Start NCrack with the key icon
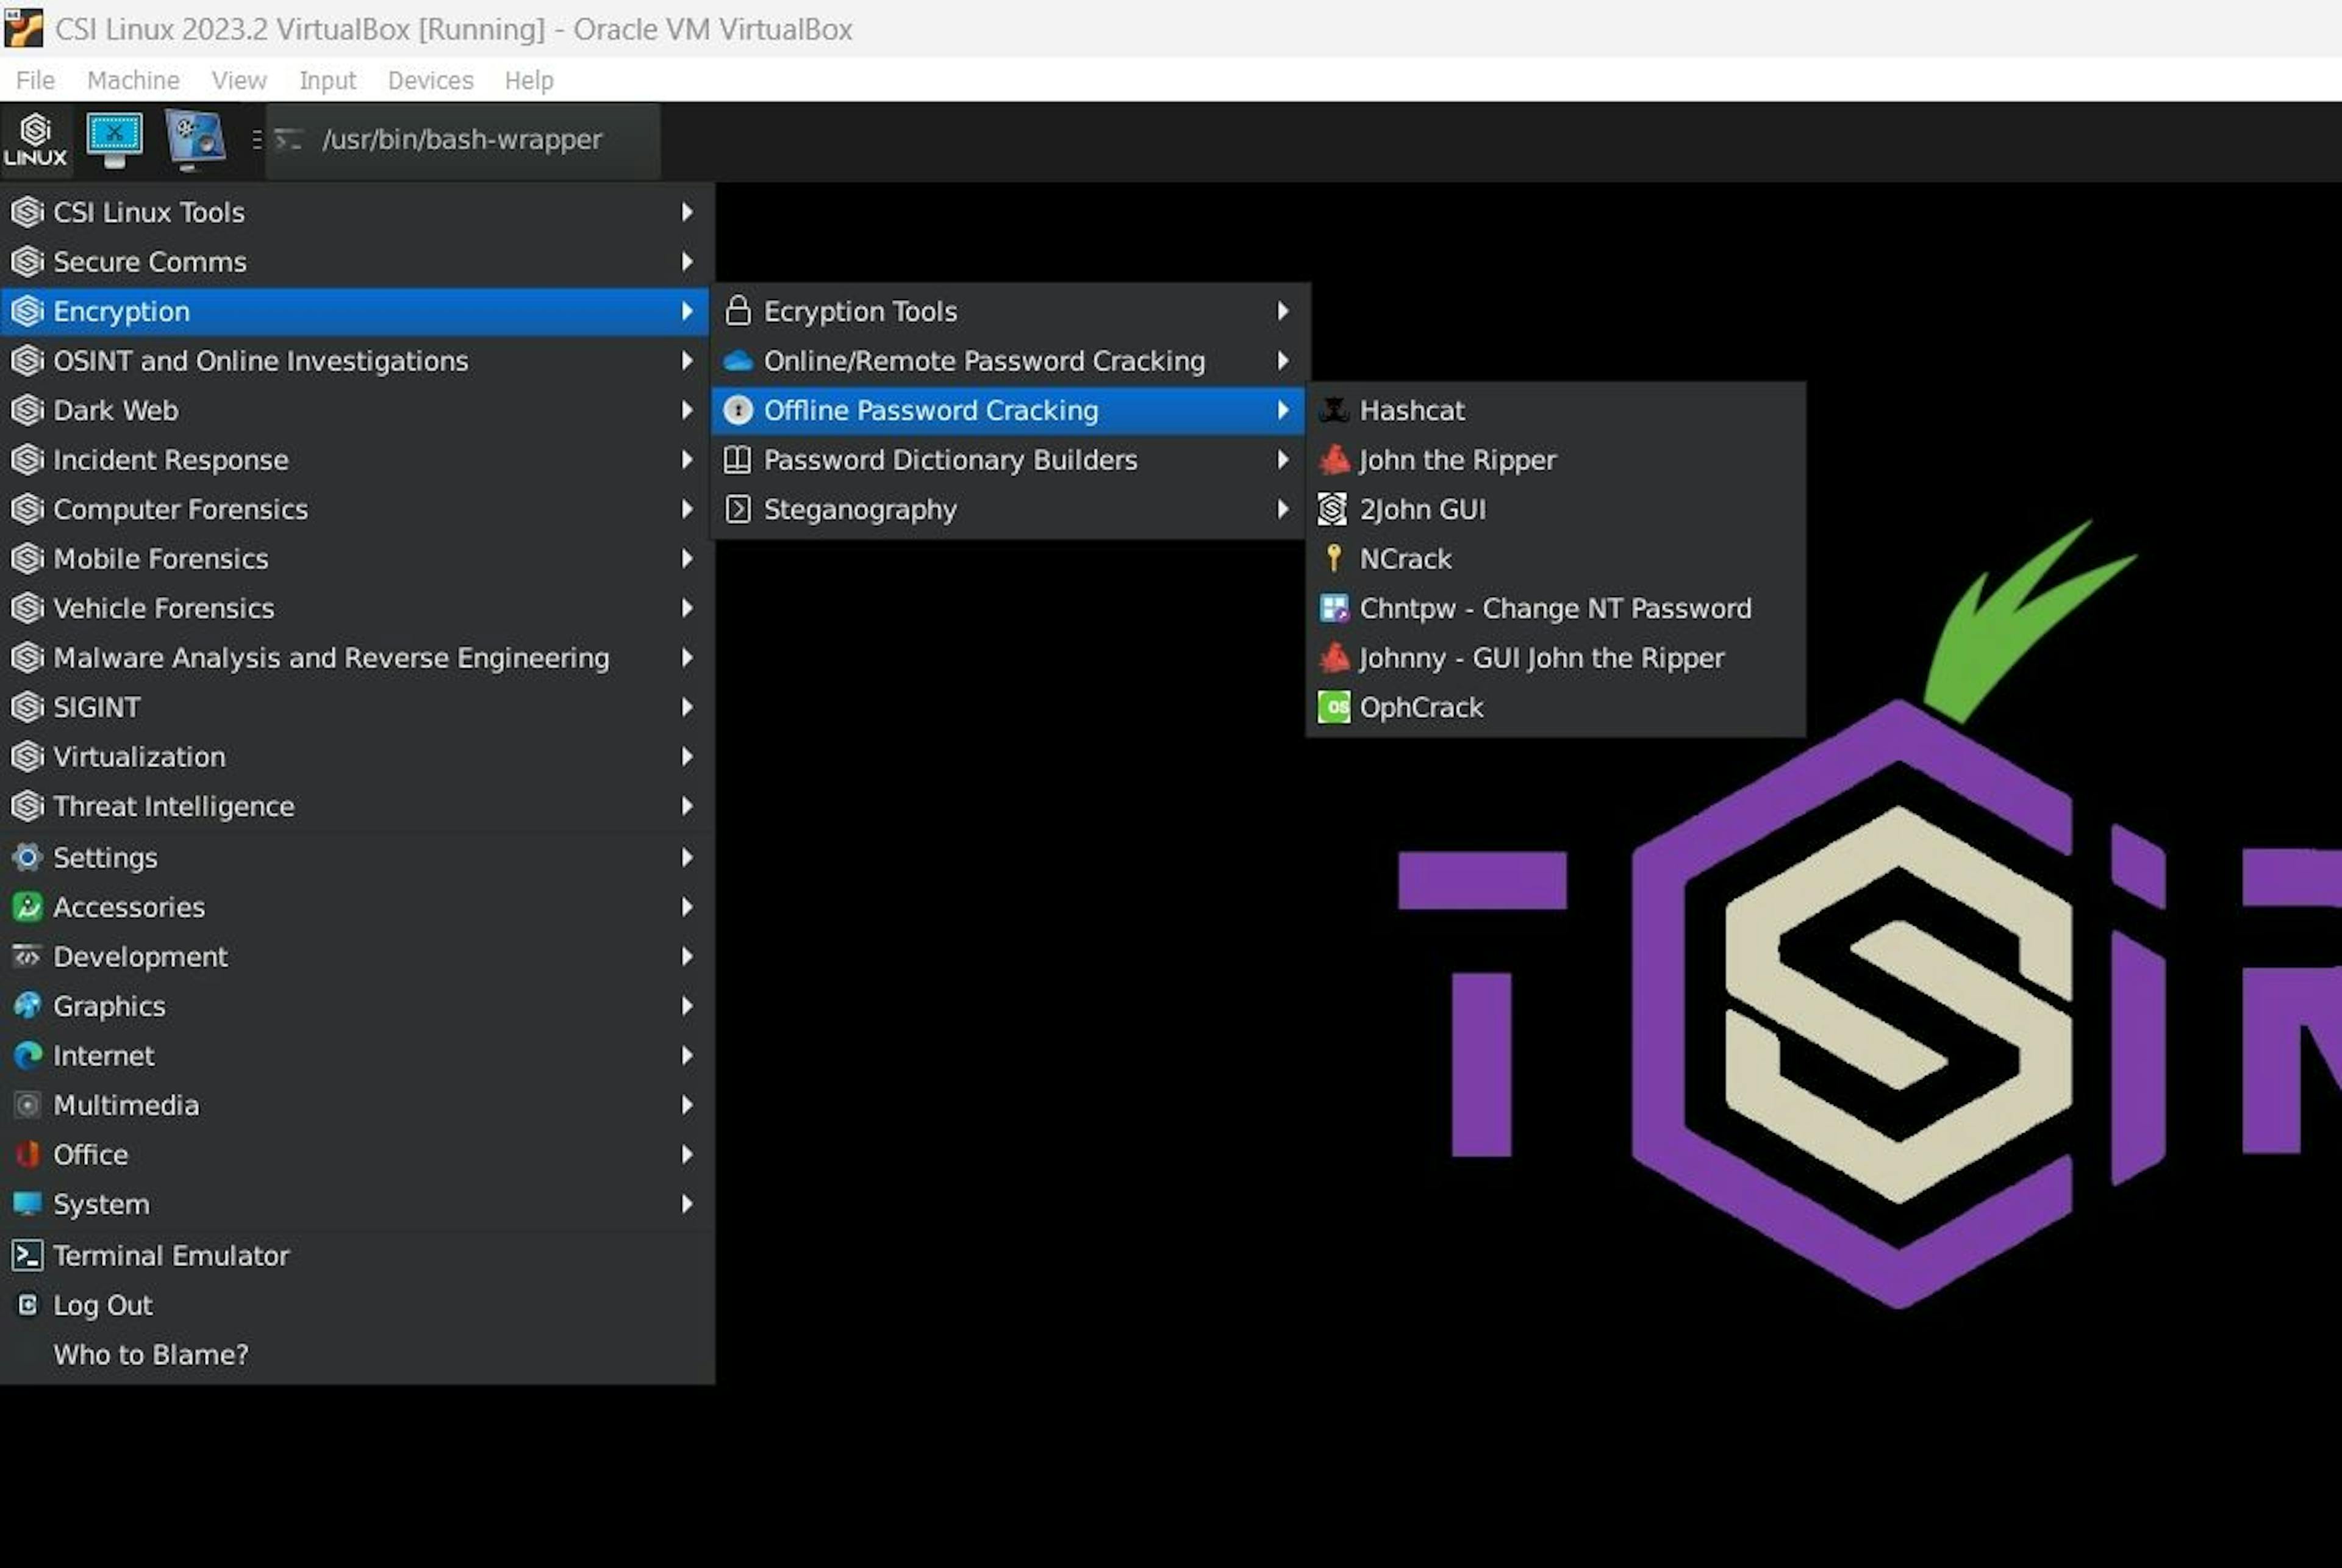This screenshot has height=1568, width=2342. coord(1404,559)
